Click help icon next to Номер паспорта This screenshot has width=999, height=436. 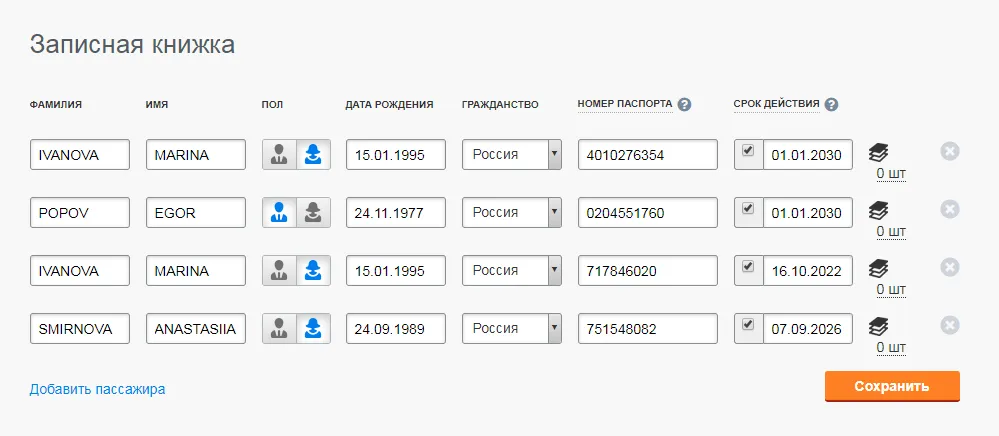[685, 104]
